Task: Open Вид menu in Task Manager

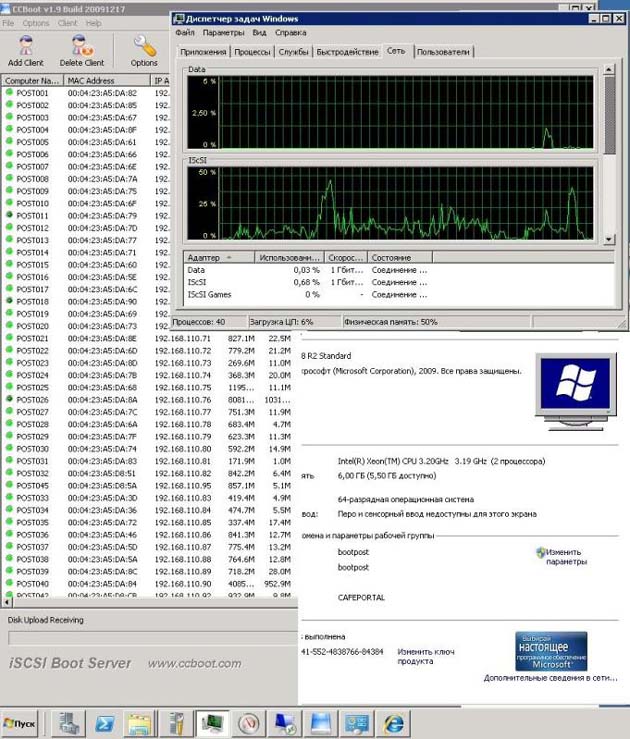Action: [x=259, y=33]
